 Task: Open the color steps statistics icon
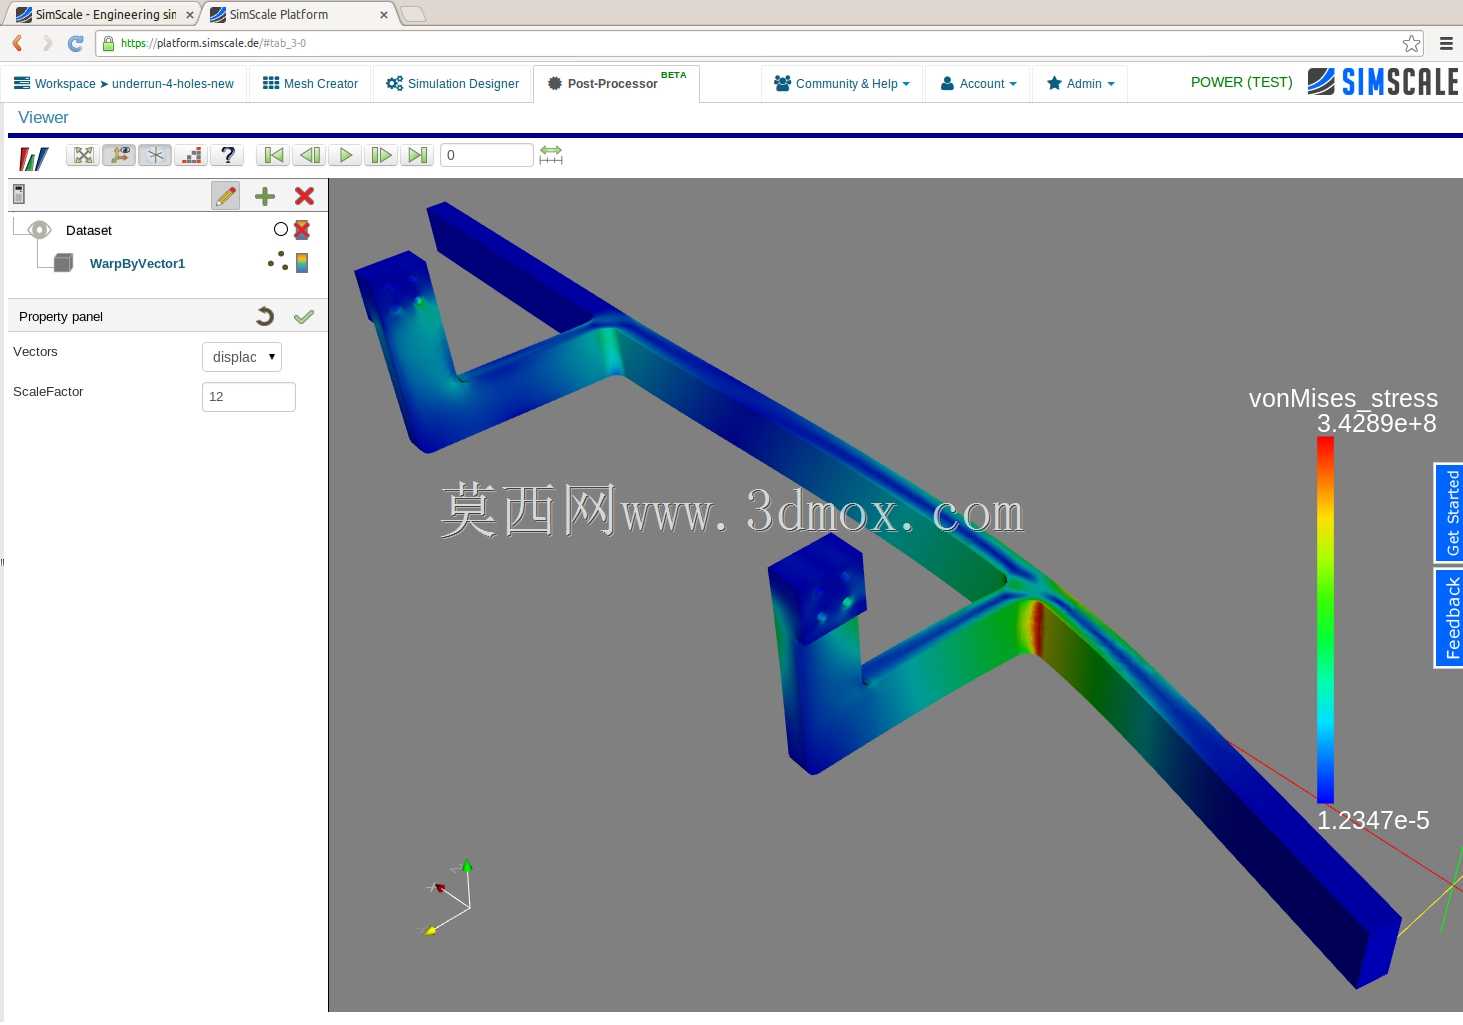click(x=191, y=155)
